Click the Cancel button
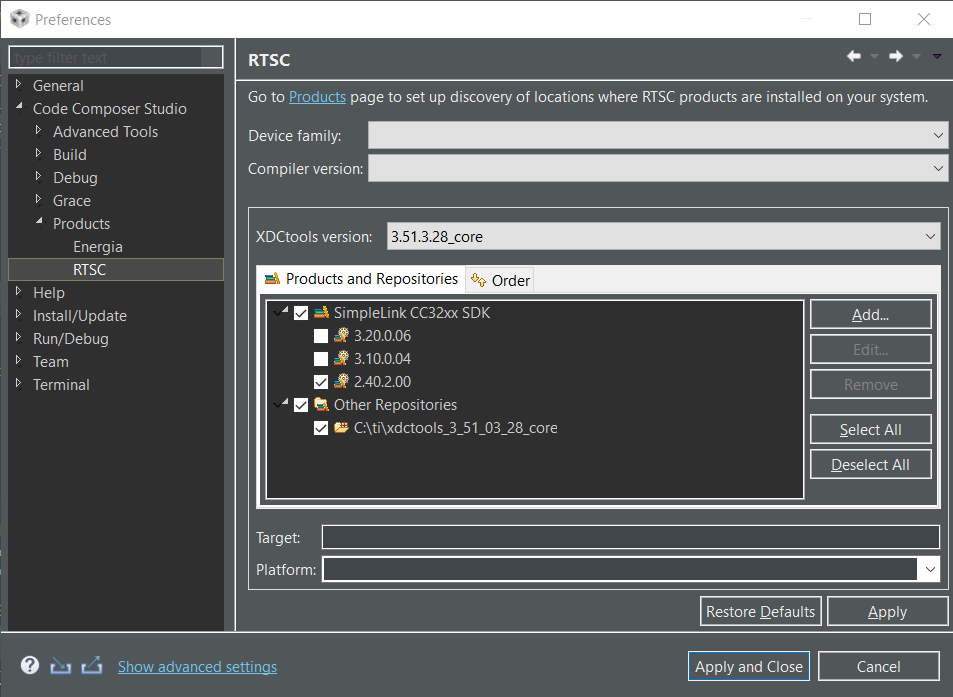The width and height of the screenshot is (953, 697). [878, 667]
